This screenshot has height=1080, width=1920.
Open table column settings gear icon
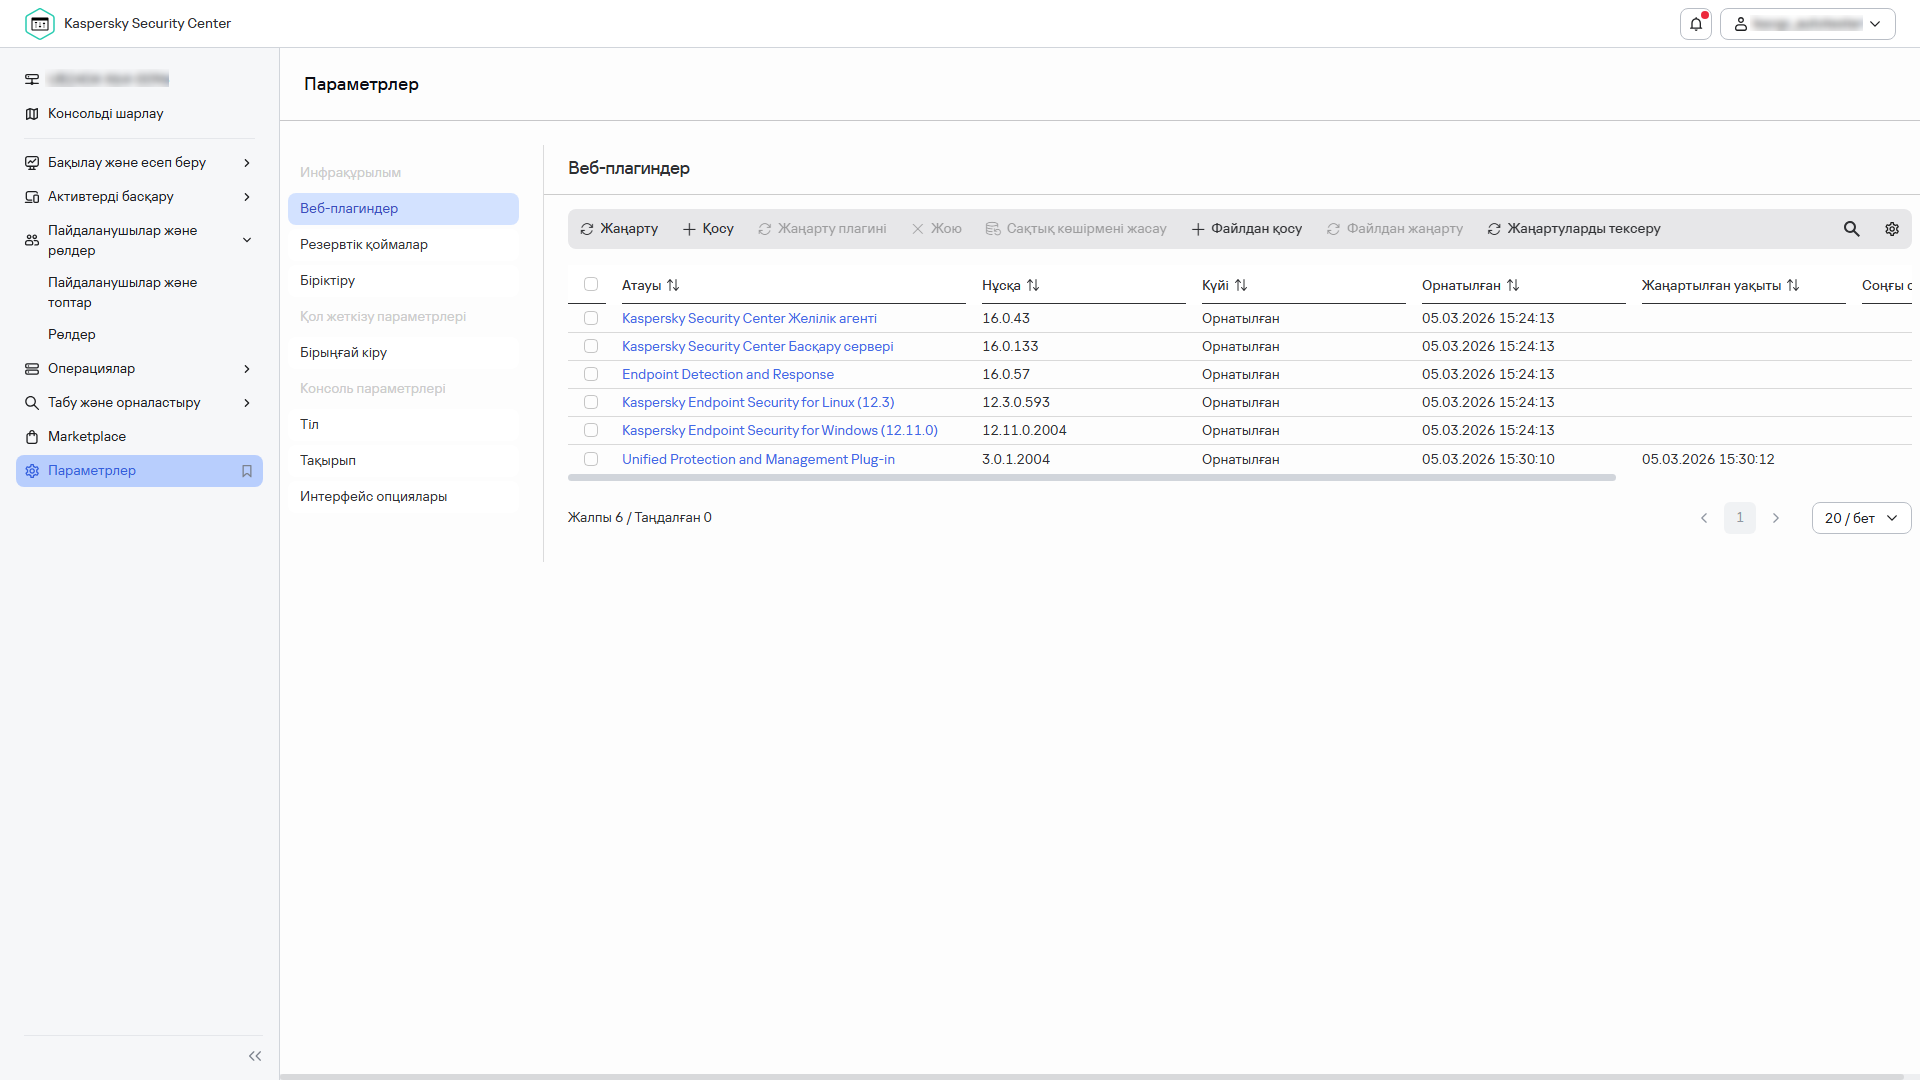click(x=1892, y=229)
